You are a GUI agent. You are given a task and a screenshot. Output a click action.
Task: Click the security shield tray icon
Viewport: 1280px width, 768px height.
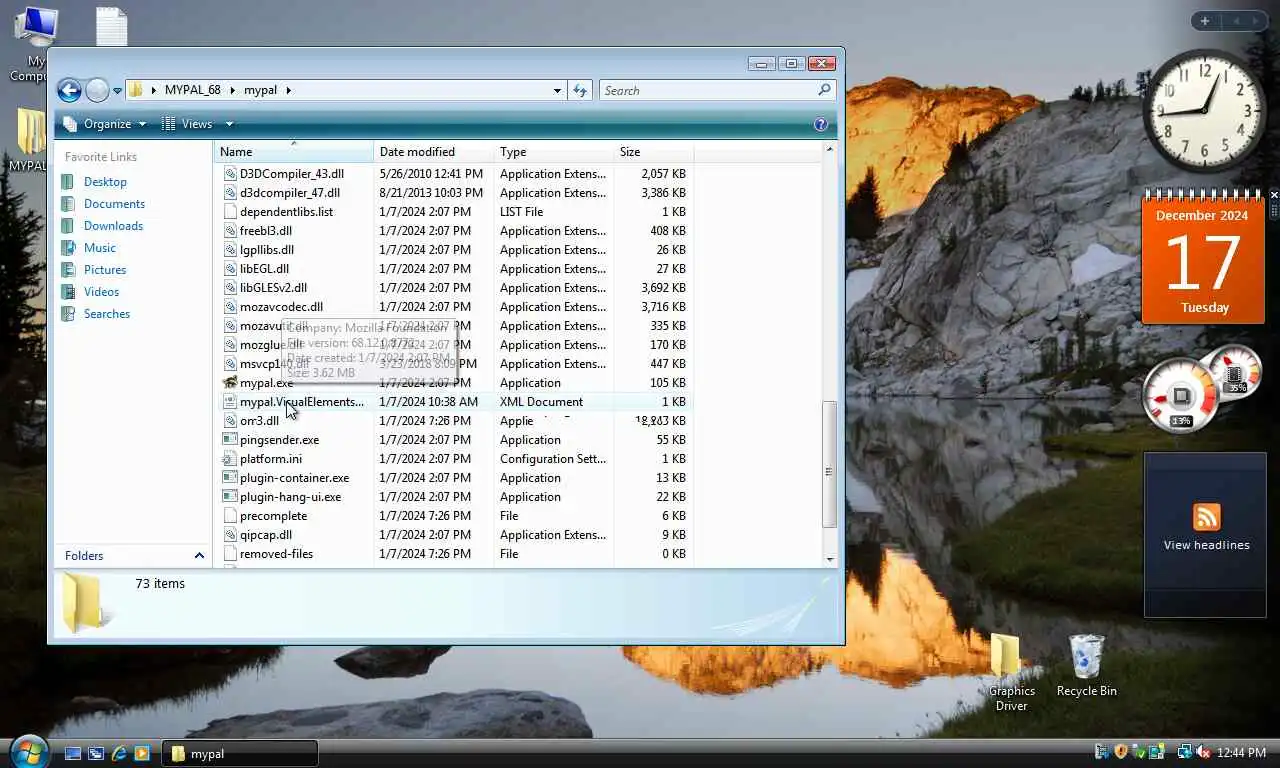coord(1121,752)
